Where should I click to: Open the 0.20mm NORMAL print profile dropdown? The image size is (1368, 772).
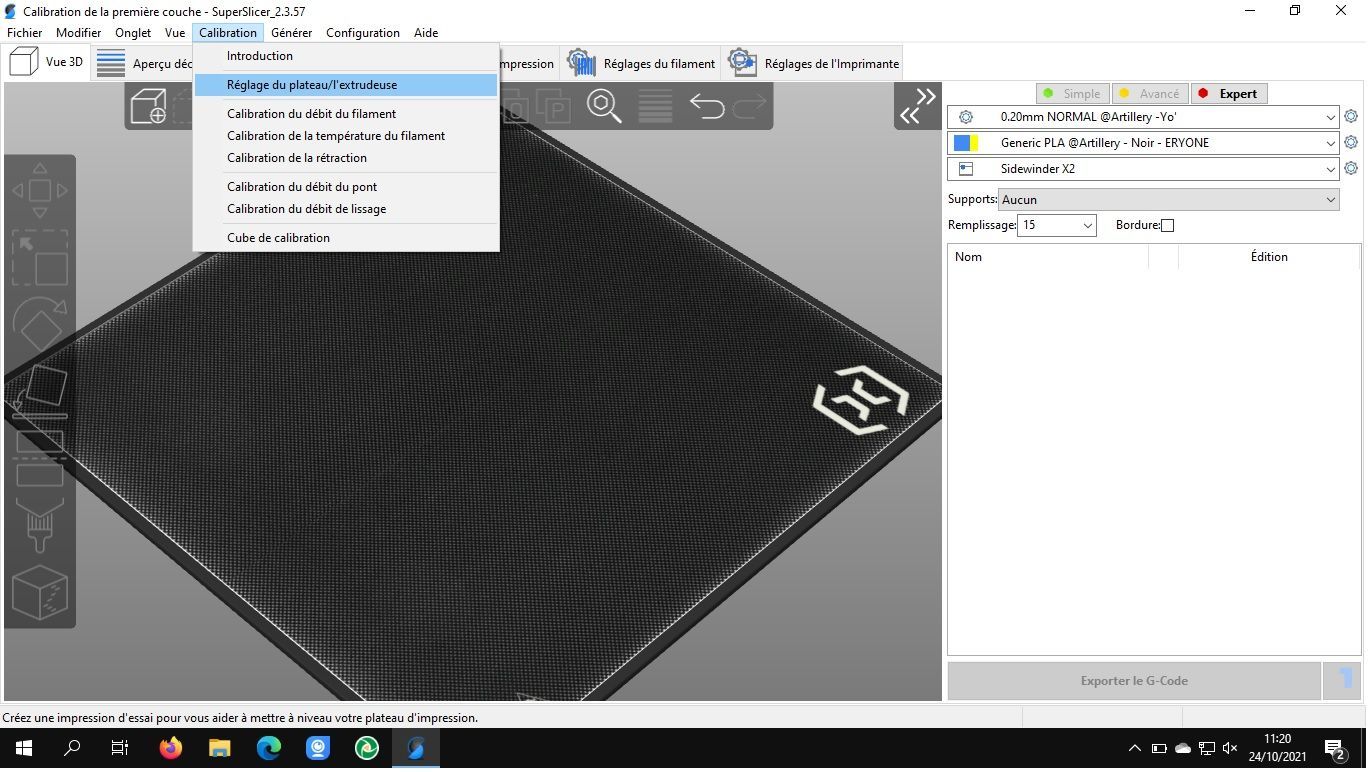(1143, 117)
